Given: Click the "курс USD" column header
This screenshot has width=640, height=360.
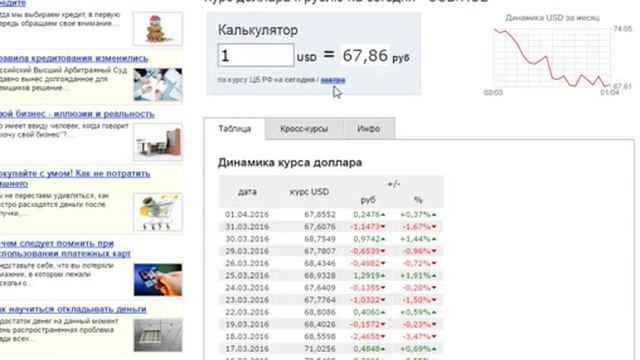Looking at the screenshot, I should 309,191.
